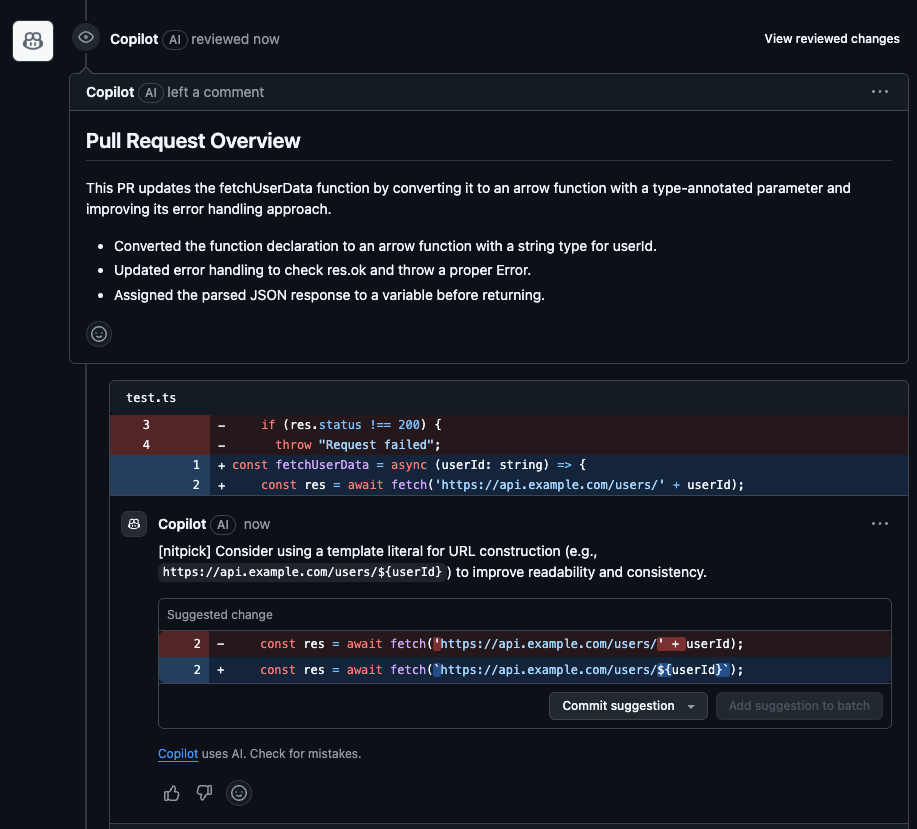Click the Suggested change label
The width and height of the screenshot is (917, 829).
click(x=219, y=614)
